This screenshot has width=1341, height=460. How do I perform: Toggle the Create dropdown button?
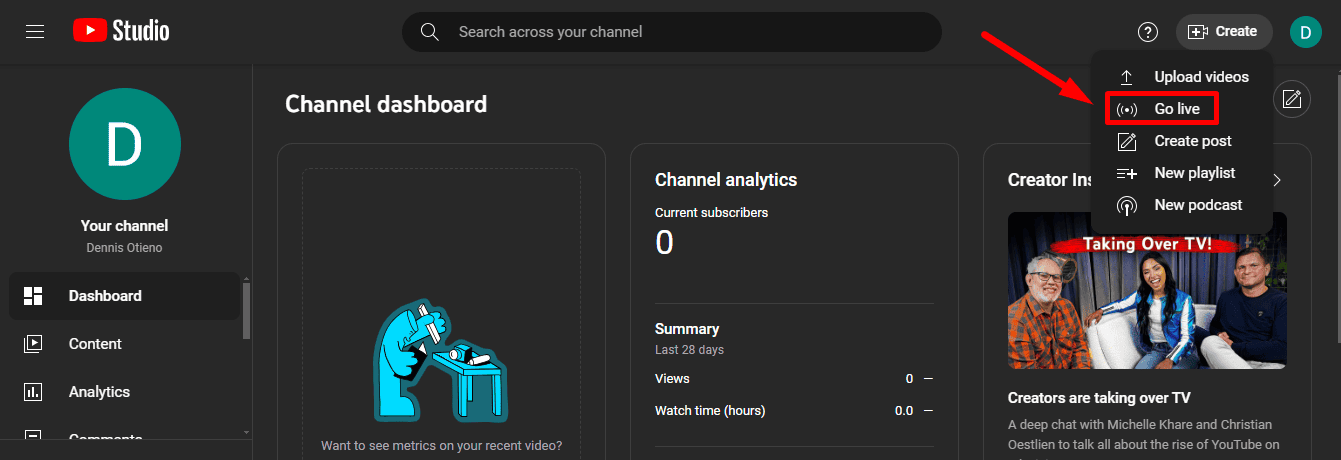[1223, 32]
